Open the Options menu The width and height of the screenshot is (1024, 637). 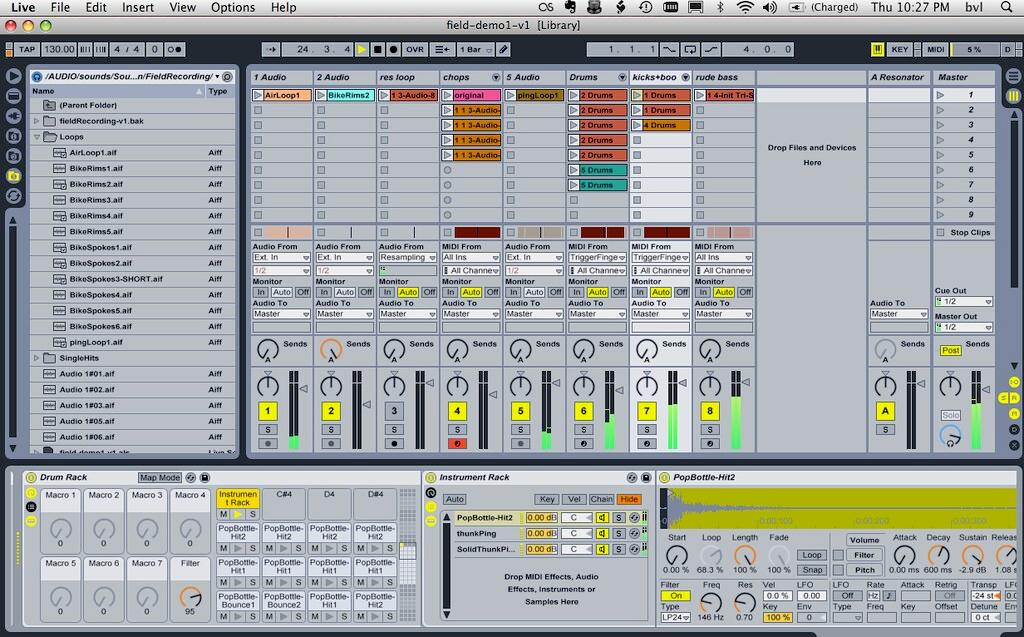click(233, 7)
